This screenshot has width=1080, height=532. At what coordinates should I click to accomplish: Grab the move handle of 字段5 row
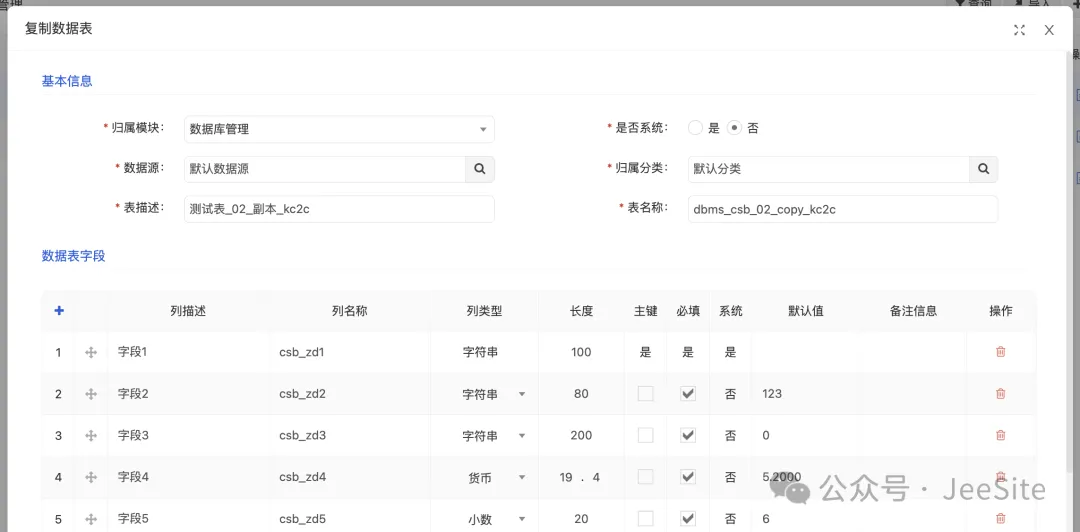(90, 519)
